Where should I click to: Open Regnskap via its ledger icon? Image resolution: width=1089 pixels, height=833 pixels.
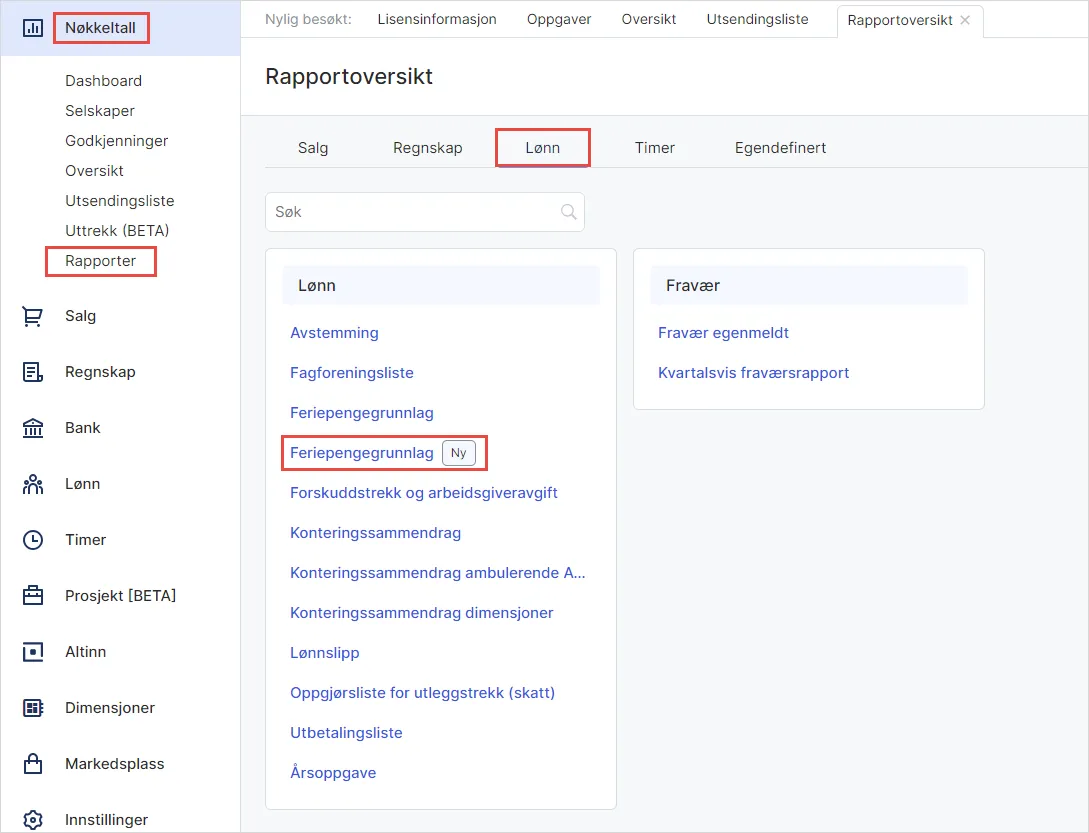pos(33,371)
